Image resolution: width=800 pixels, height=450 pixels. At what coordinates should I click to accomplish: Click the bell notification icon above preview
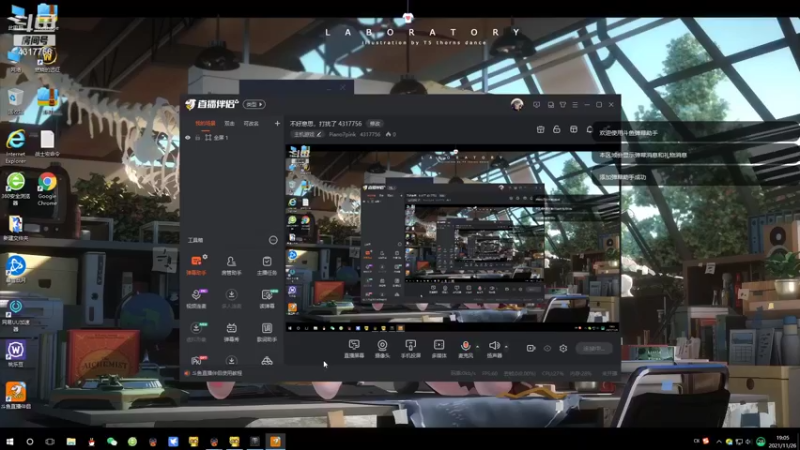[590, 130]
